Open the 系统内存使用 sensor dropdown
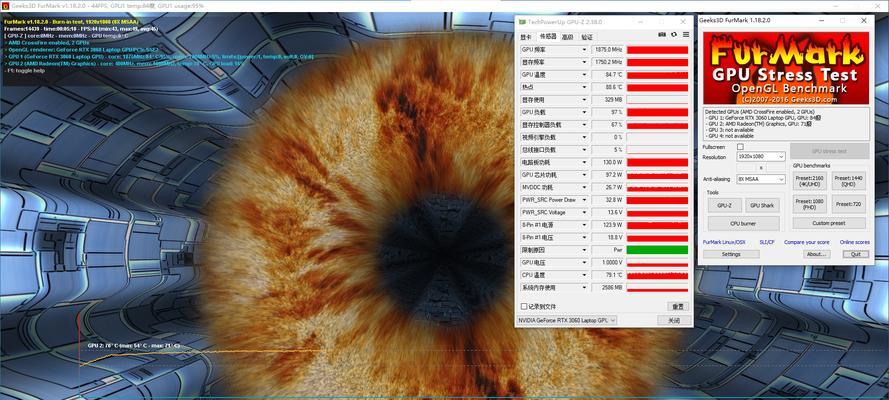The width and height of the screenshot is (889, 400). 585,287
